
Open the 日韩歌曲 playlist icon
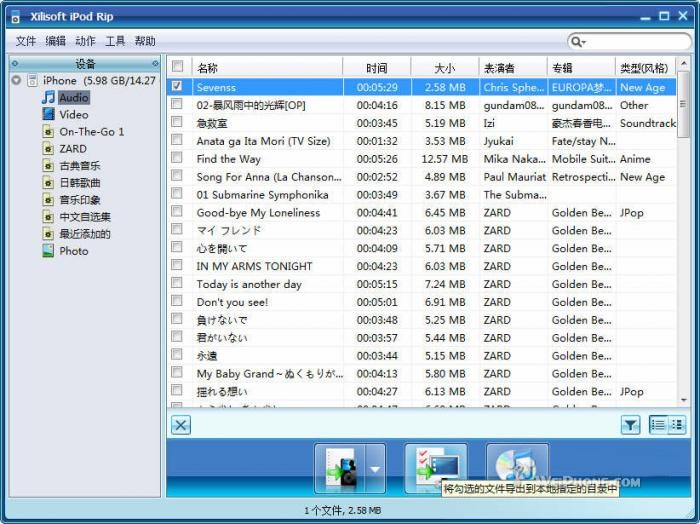pos(48,183)
